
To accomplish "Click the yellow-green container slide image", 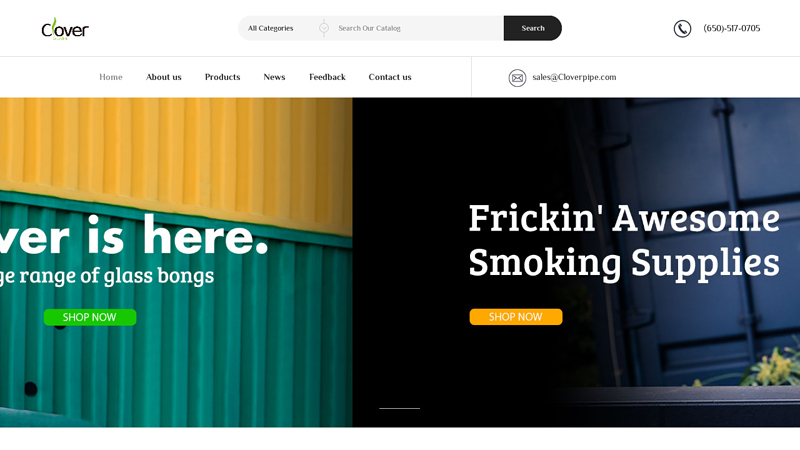I will pyautogui.click(x=176, y=262).
